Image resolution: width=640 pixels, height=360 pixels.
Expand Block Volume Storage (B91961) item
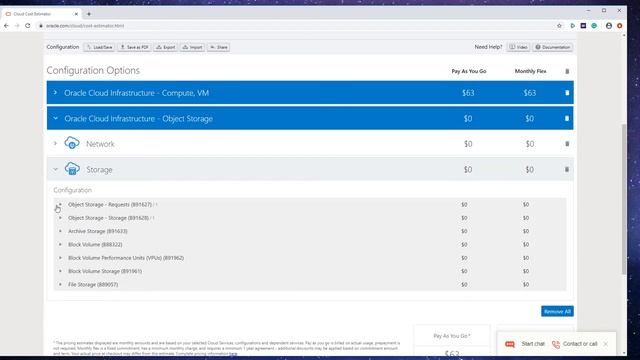coord(60,271)
